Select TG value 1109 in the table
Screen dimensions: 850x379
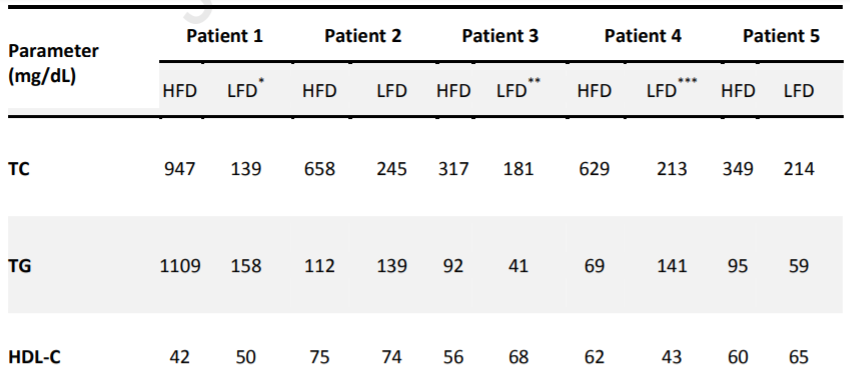click(180, 266)
